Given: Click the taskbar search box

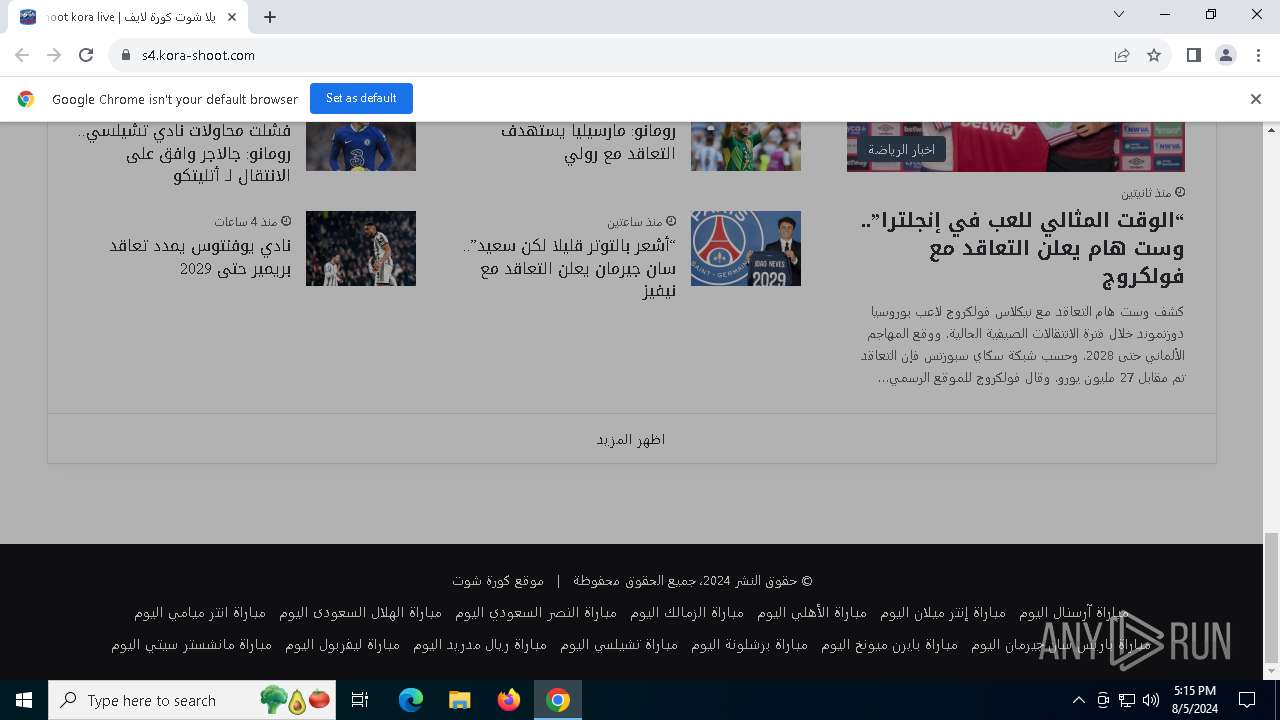Looking at the screenshot, I should pyautogui.click(x=192, y=700).
